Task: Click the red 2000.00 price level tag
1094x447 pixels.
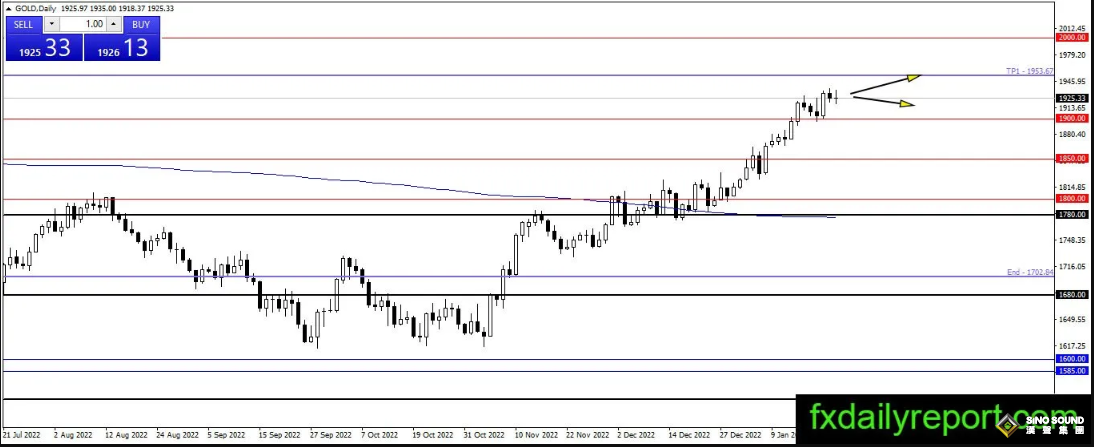Action: click(1071, 37)
